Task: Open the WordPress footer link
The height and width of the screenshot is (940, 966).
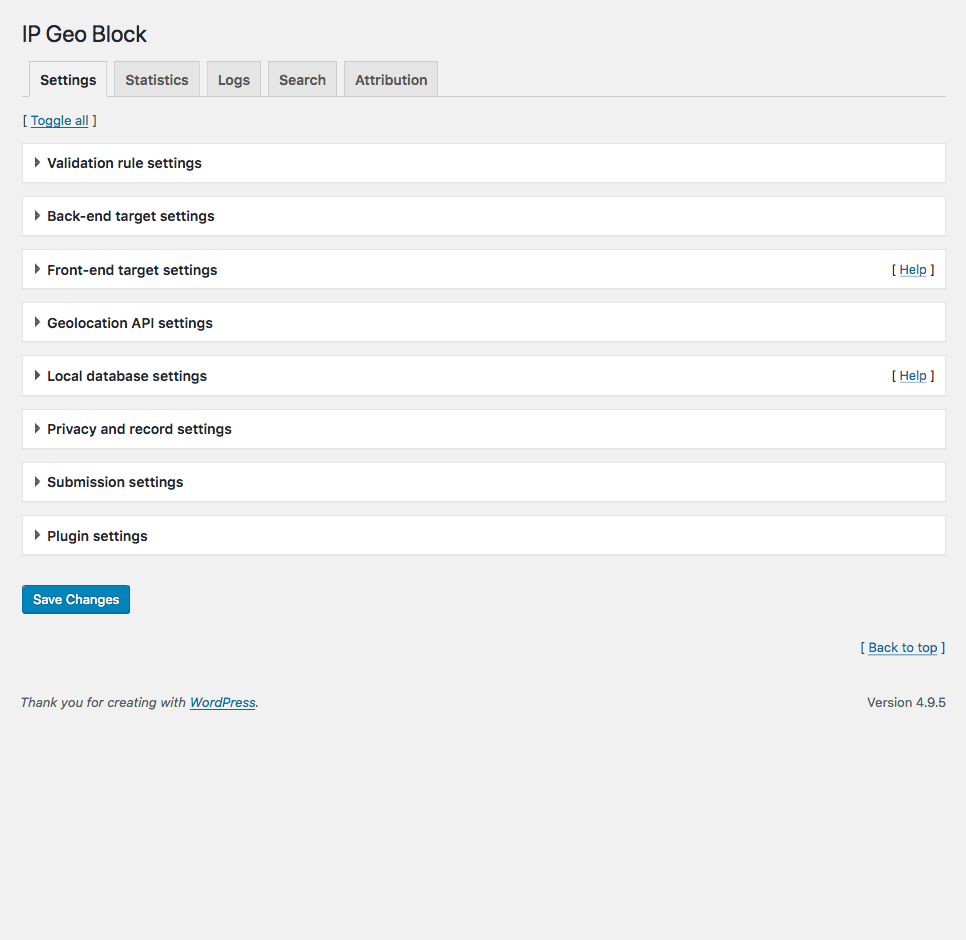Action: [x=223, y=703]
